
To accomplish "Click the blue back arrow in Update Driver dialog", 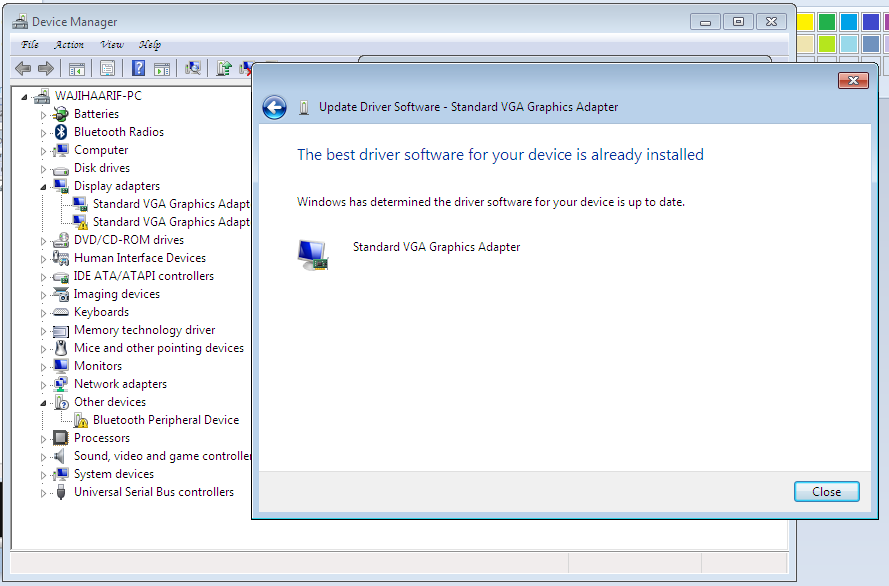I will (274, 107).
